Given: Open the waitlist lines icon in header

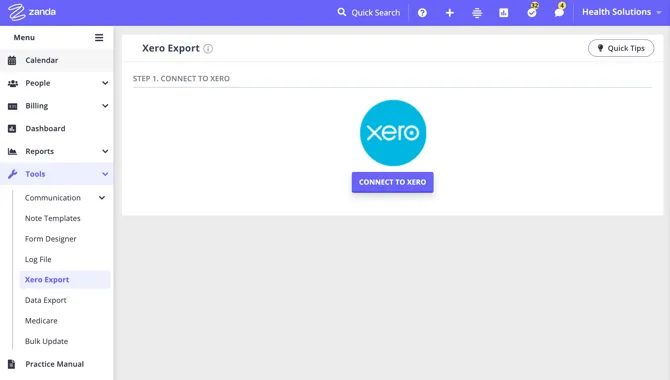Looking at the screenshot, I should pos(477,13).
